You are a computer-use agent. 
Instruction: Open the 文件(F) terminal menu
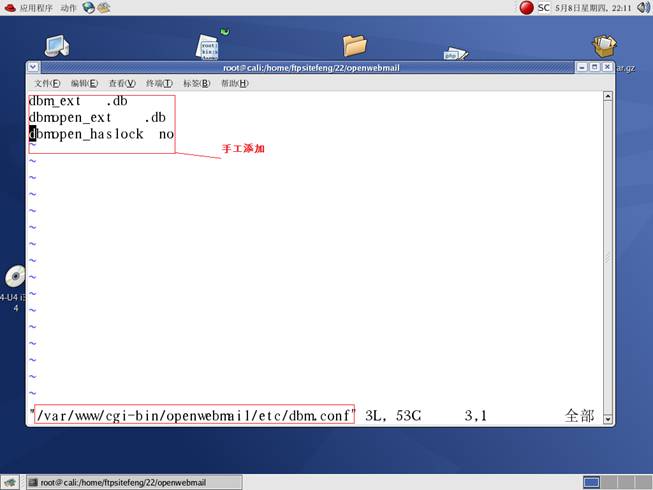pos(47,83)
